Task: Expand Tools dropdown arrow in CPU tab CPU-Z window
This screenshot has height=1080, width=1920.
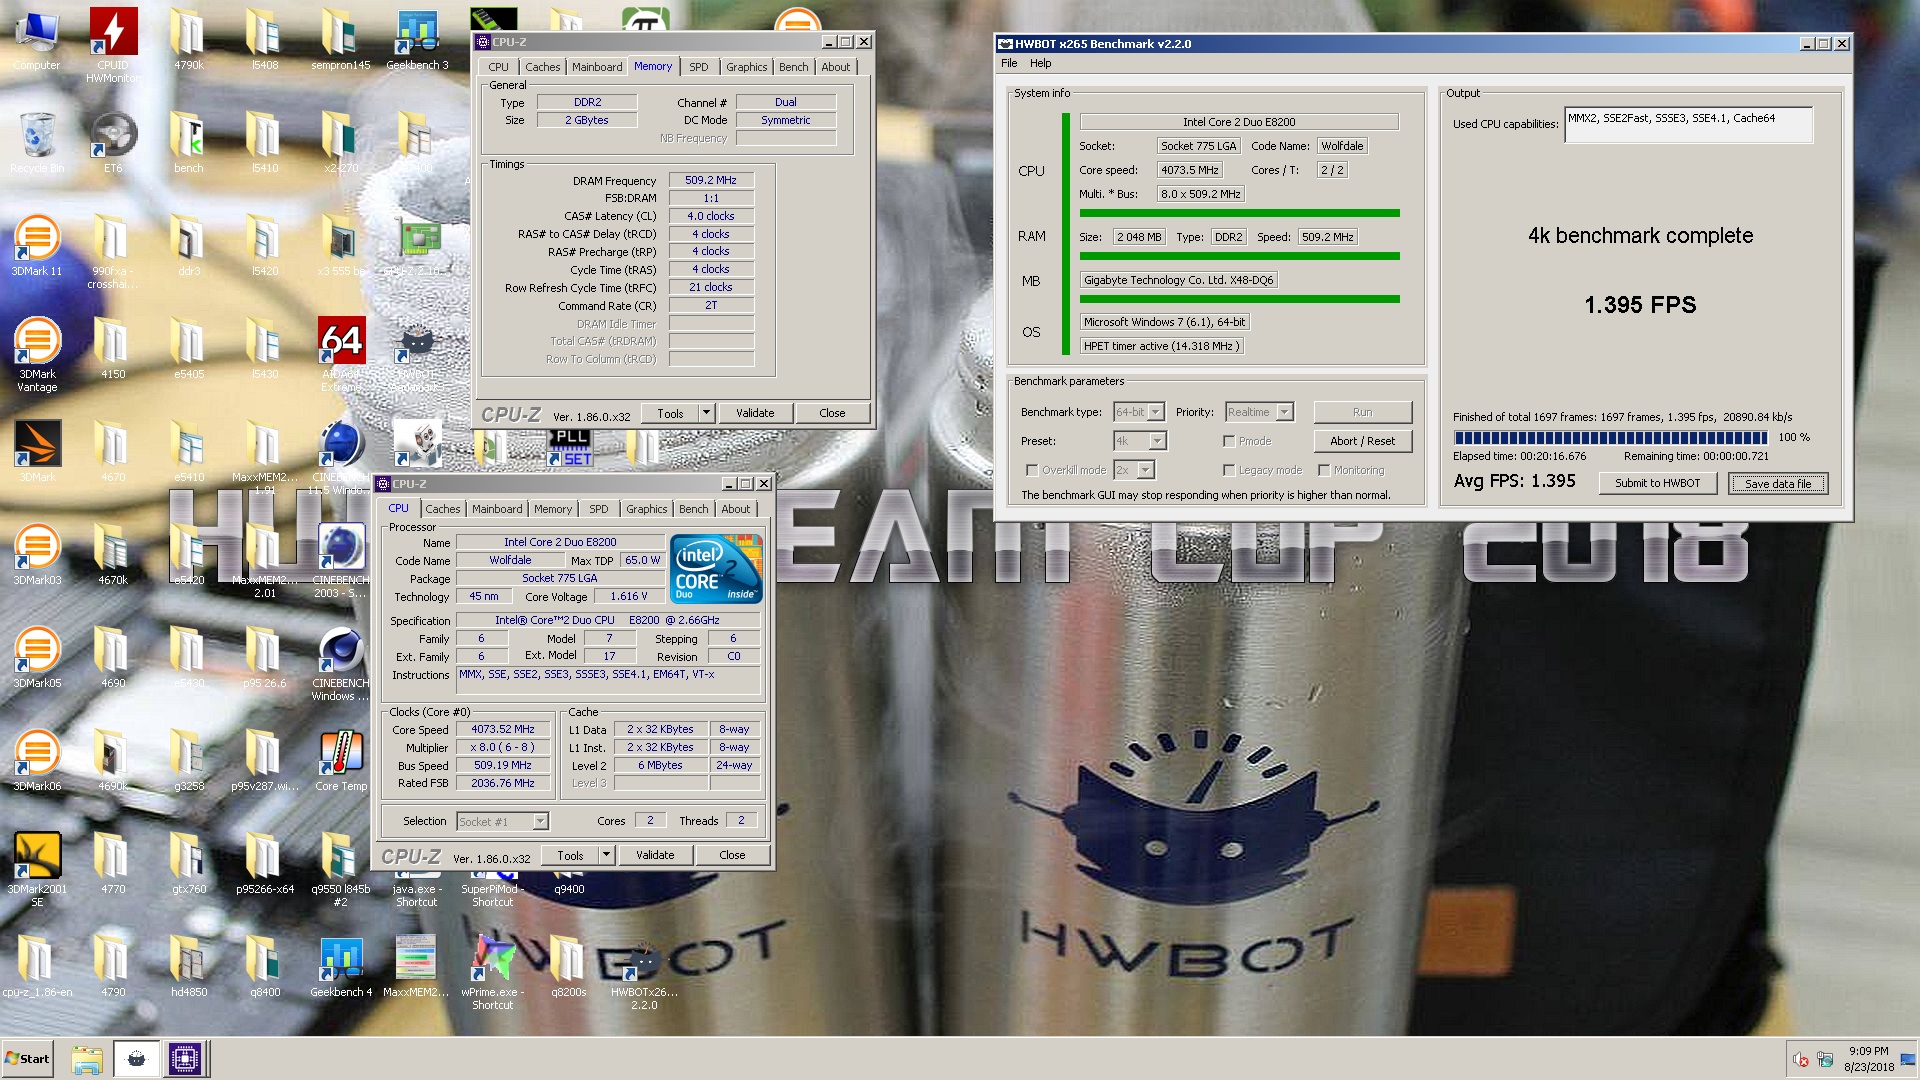Action: pos(606,855)
